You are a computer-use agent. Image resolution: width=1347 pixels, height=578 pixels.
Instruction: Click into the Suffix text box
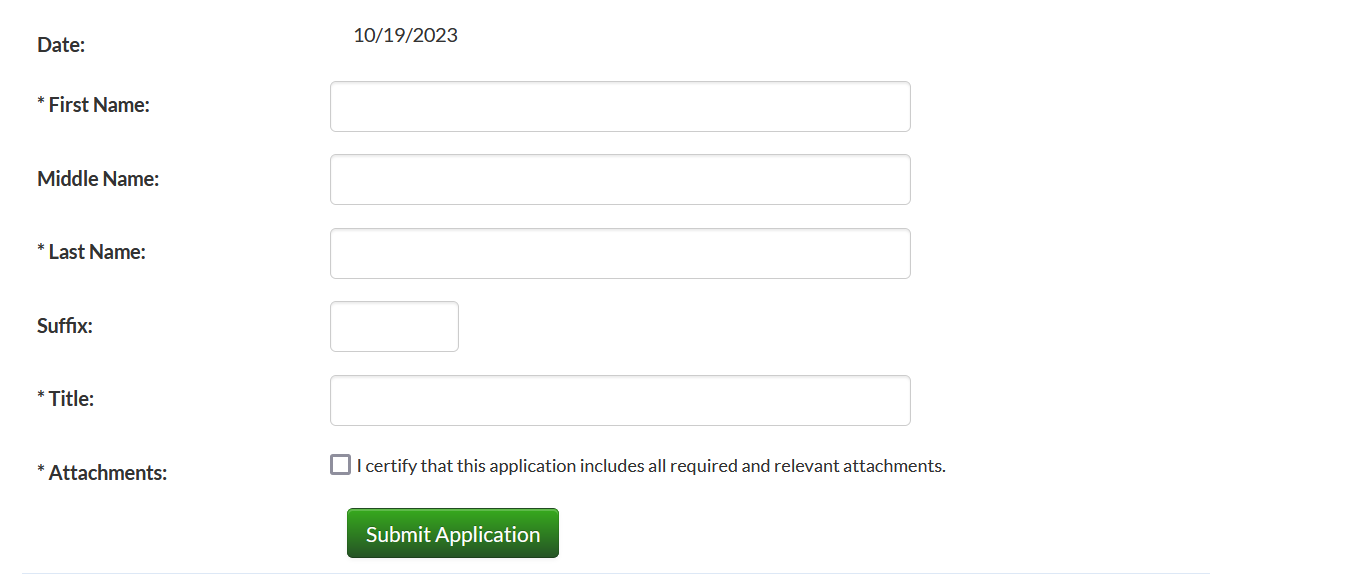tap(394, 327)
